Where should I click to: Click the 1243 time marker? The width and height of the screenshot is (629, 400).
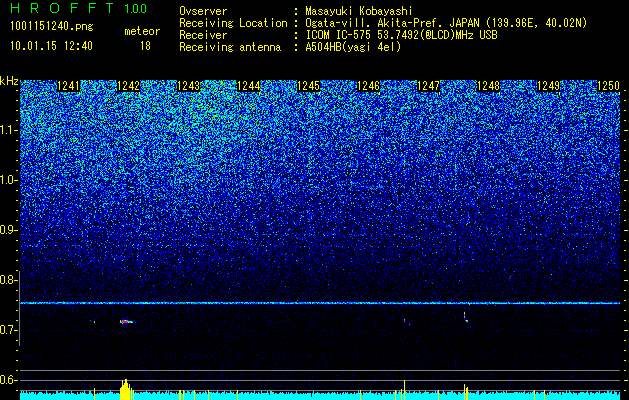click(x=189, y=86)
